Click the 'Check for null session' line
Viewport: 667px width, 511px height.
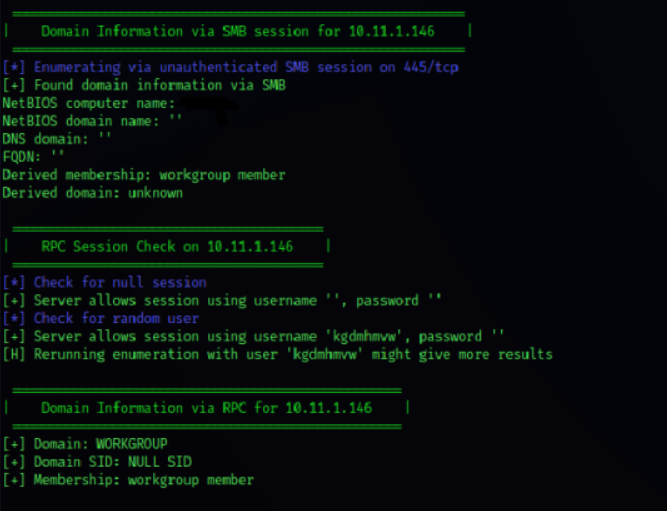pyautogui.click(x=105, y=283)
